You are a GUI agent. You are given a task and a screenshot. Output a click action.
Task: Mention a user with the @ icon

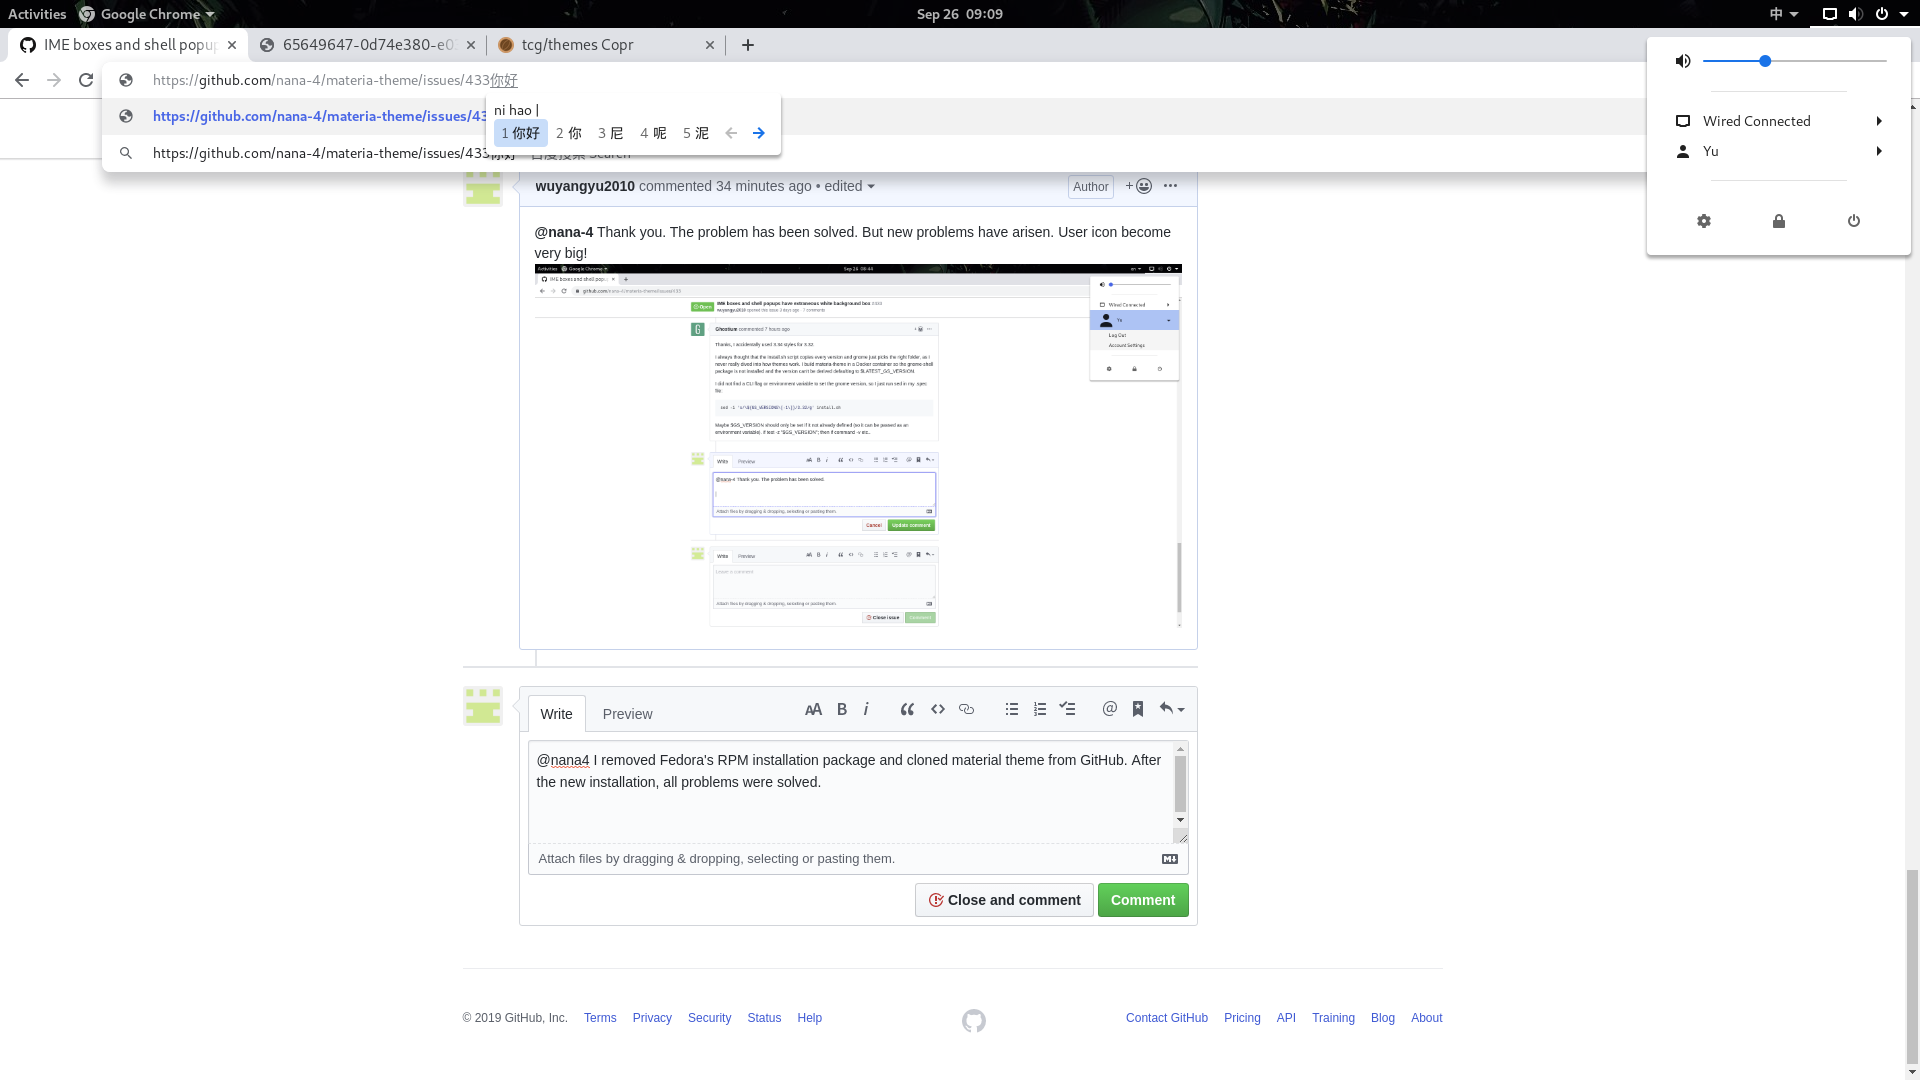point(1110,709)
